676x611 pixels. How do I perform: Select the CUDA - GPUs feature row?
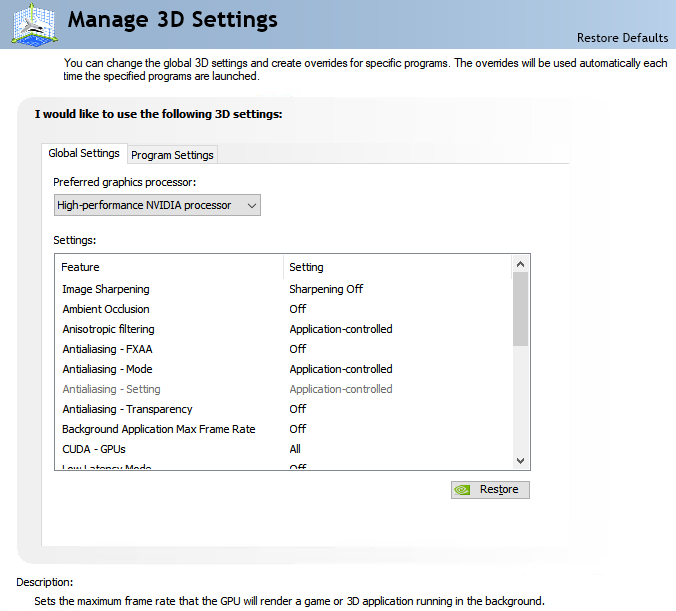coord(94,449)
